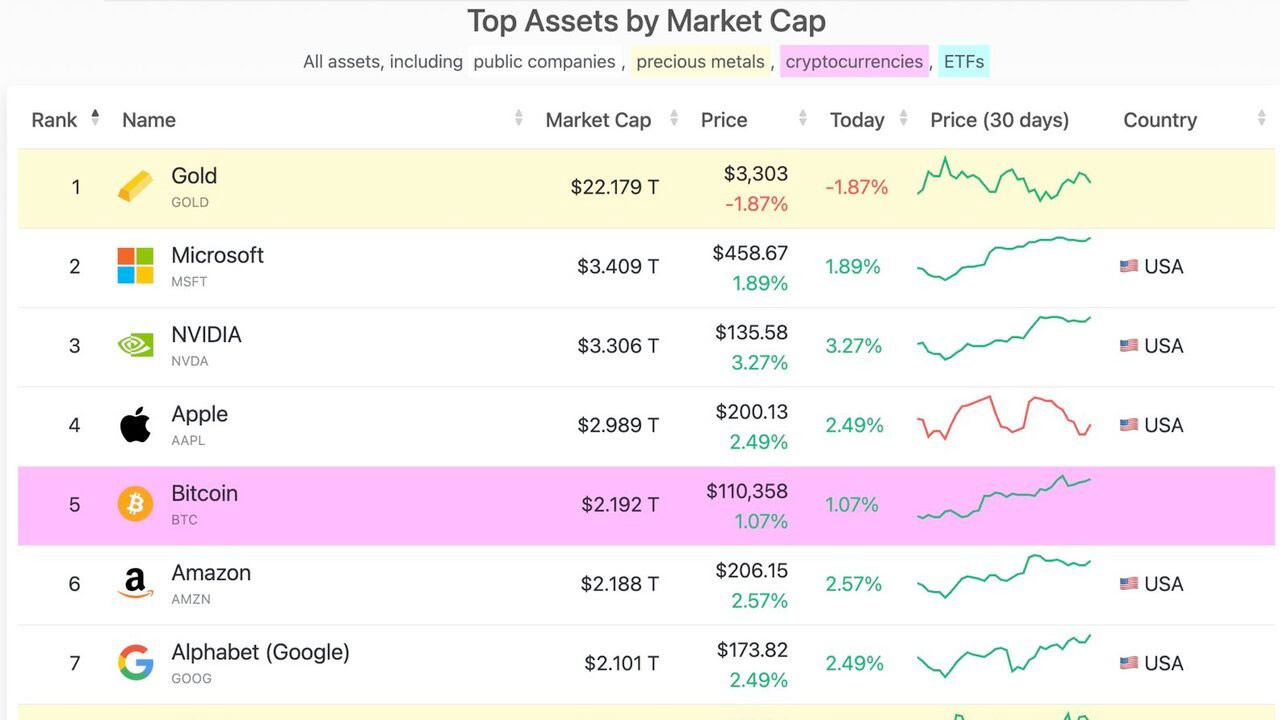Click the NVIDIA logo icon

[x=135, y=346]
